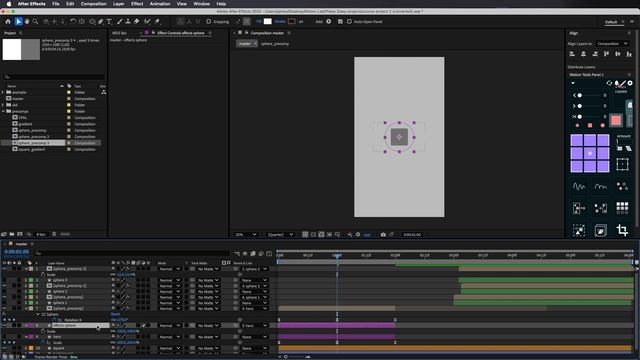Toggle visibility of hero layer
640x360 pixels.
pyautogui.click(x=4, y=337)
